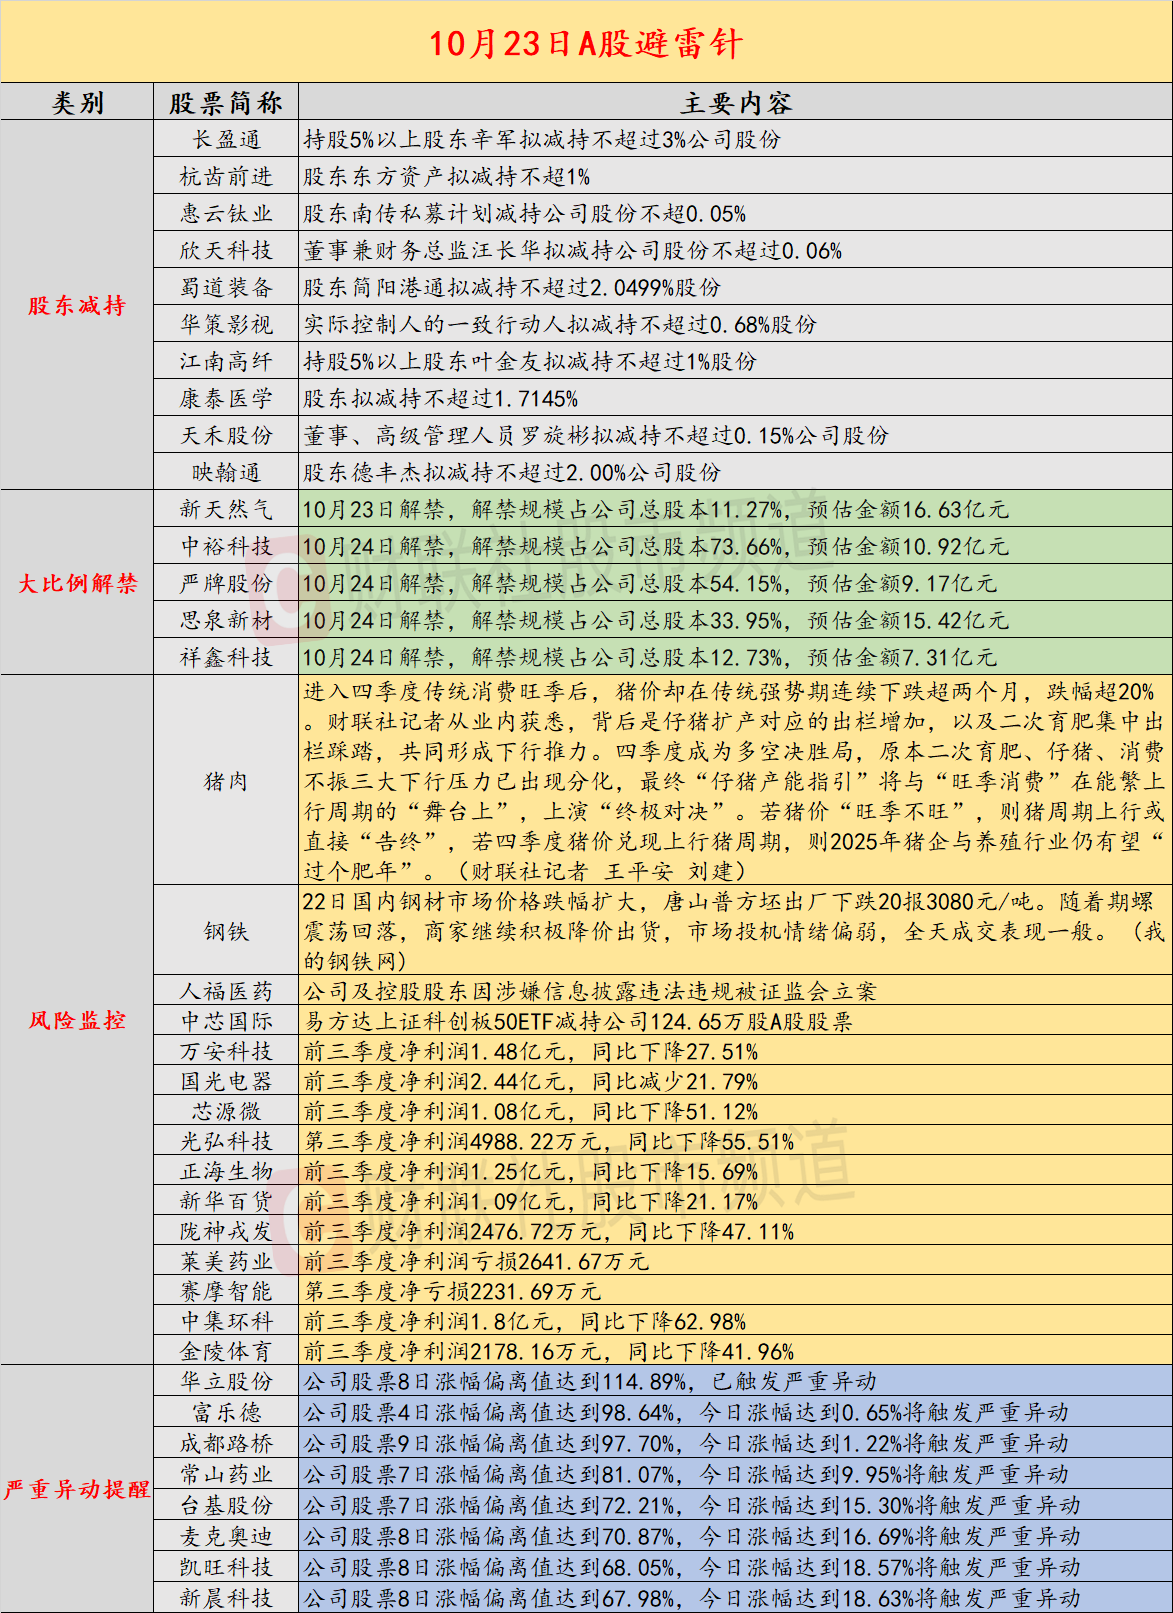Image resolution: width=1173 pixels, height=1613 pixels.
Task: Select stock name '麦克奥迪'
Action: 226,1536
